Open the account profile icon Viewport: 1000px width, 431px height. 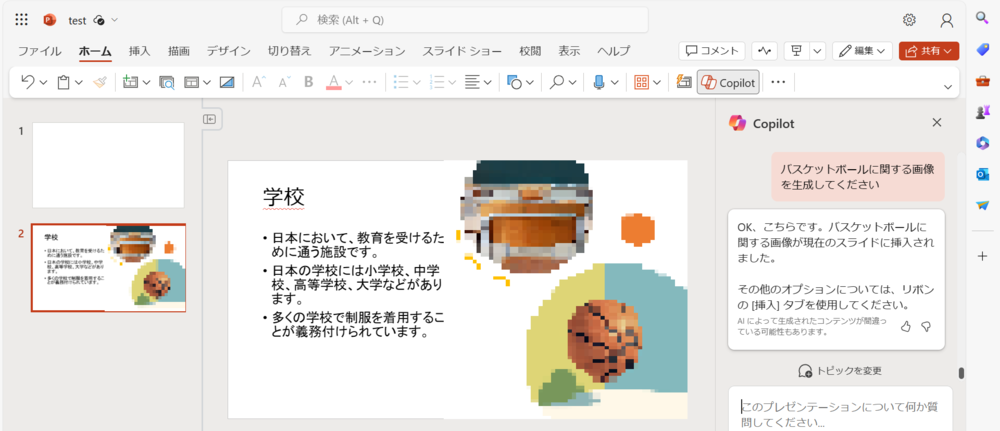click(947, 20)
